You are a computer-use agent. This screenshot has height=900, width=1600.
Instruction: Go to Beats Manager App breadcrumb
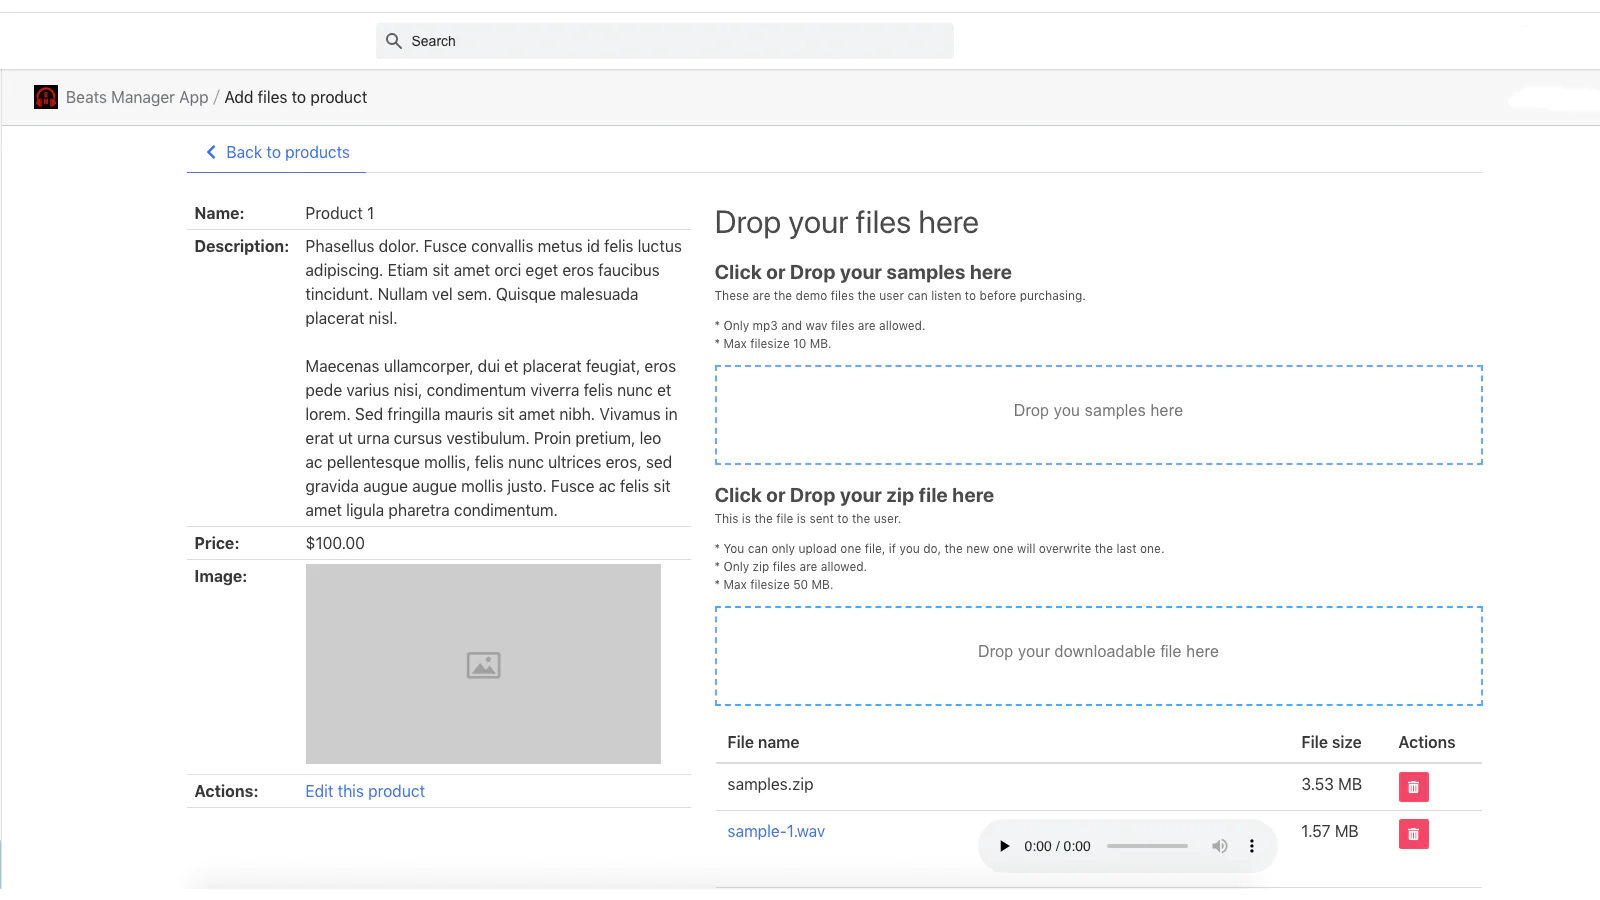tap(137, 97)
